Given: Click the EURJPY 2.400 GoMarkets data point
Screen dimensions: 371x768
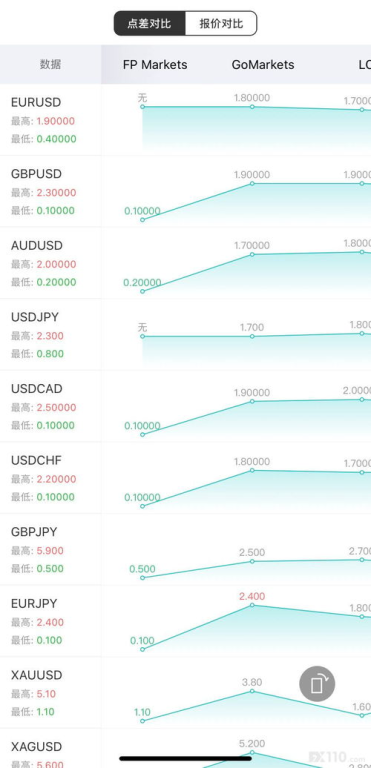Looking at the screenshot, I should [x=252, y=605].
